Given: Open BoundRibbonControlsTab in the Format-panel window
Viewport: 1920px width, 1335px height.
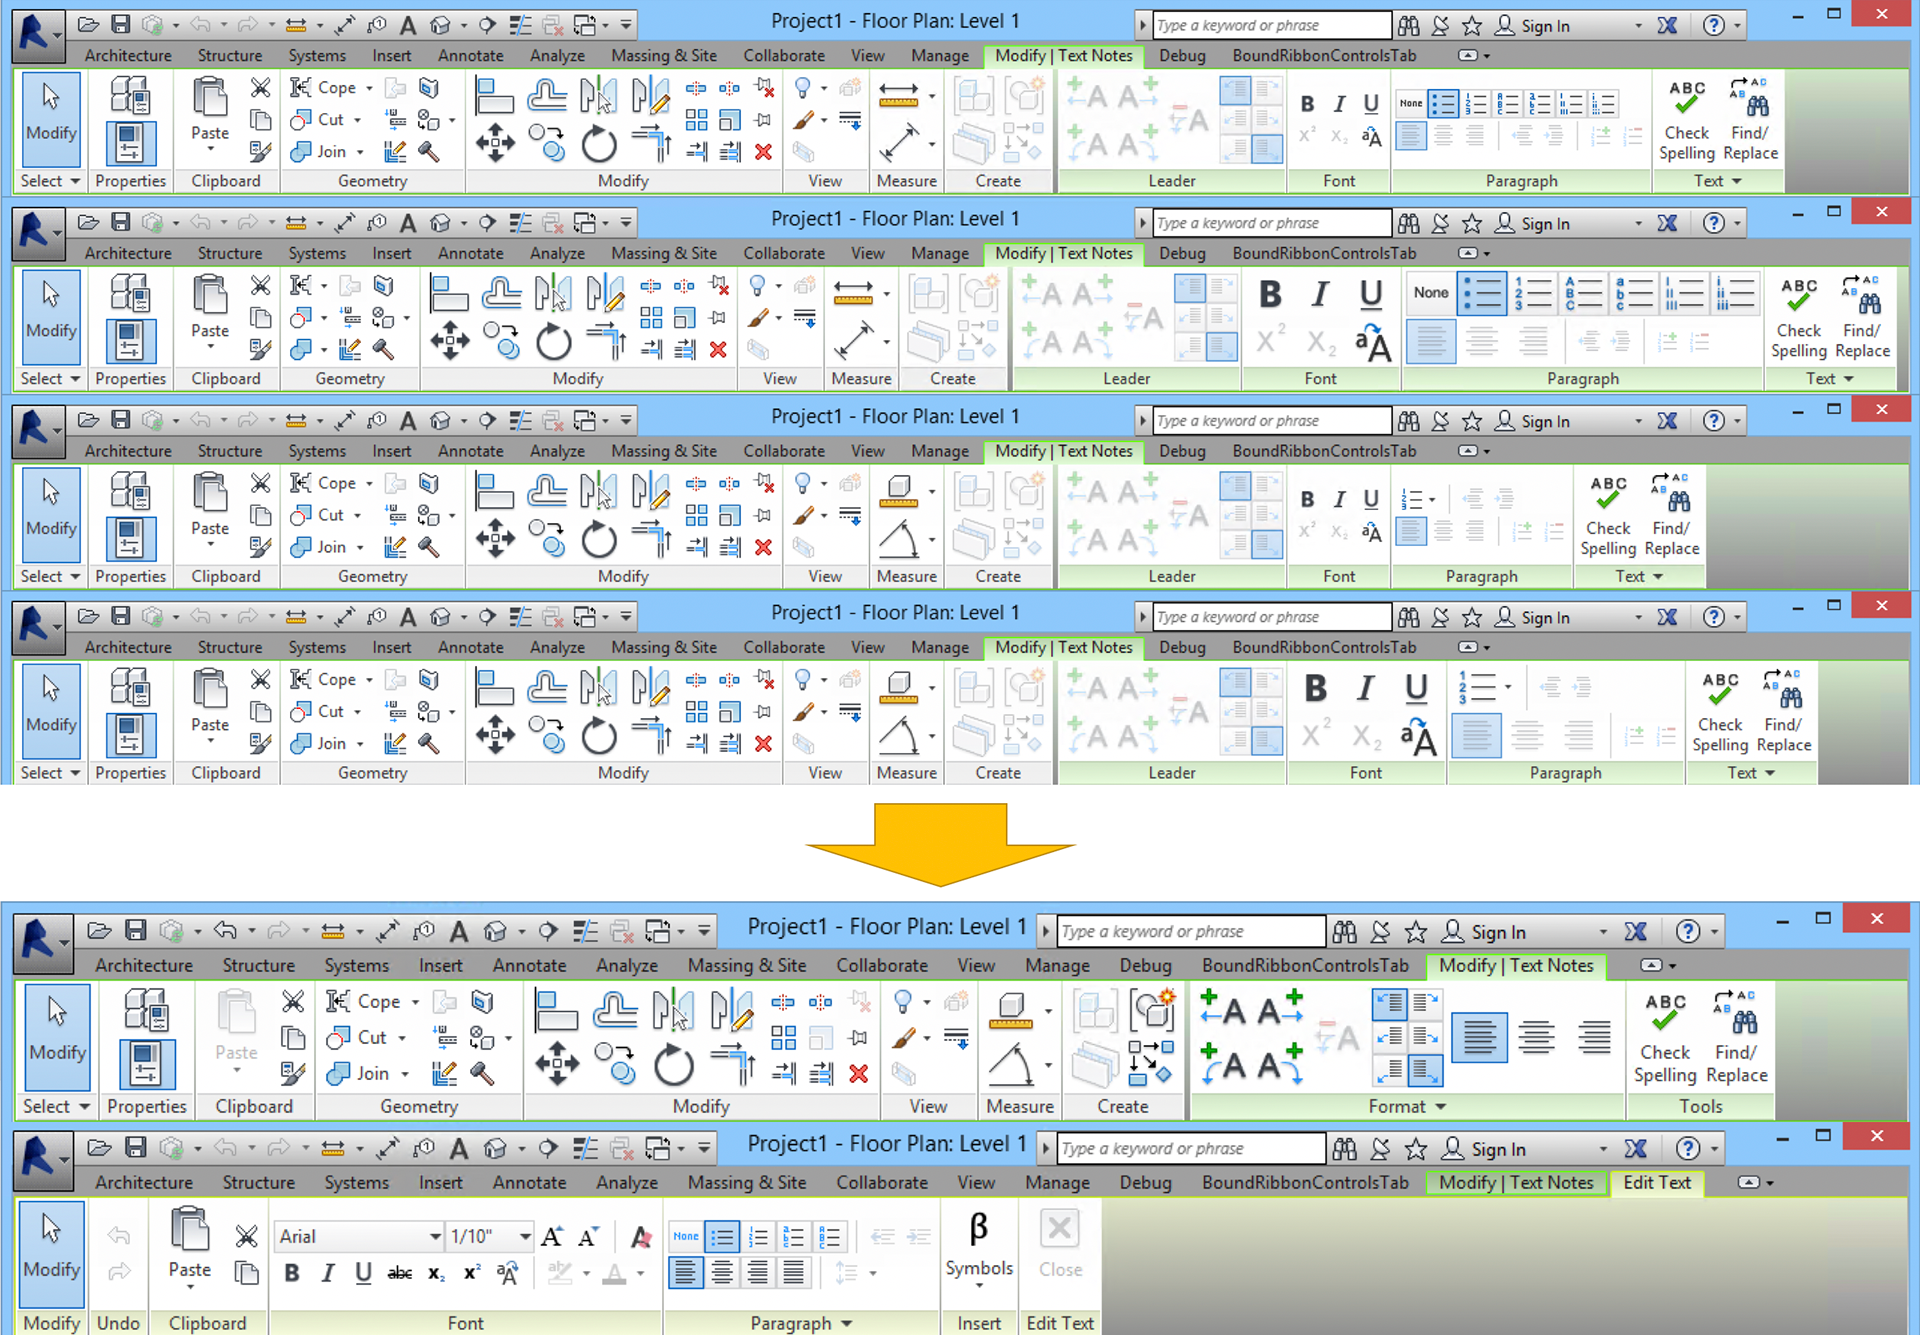Looking at the screenshot, I should (1305, 965).
